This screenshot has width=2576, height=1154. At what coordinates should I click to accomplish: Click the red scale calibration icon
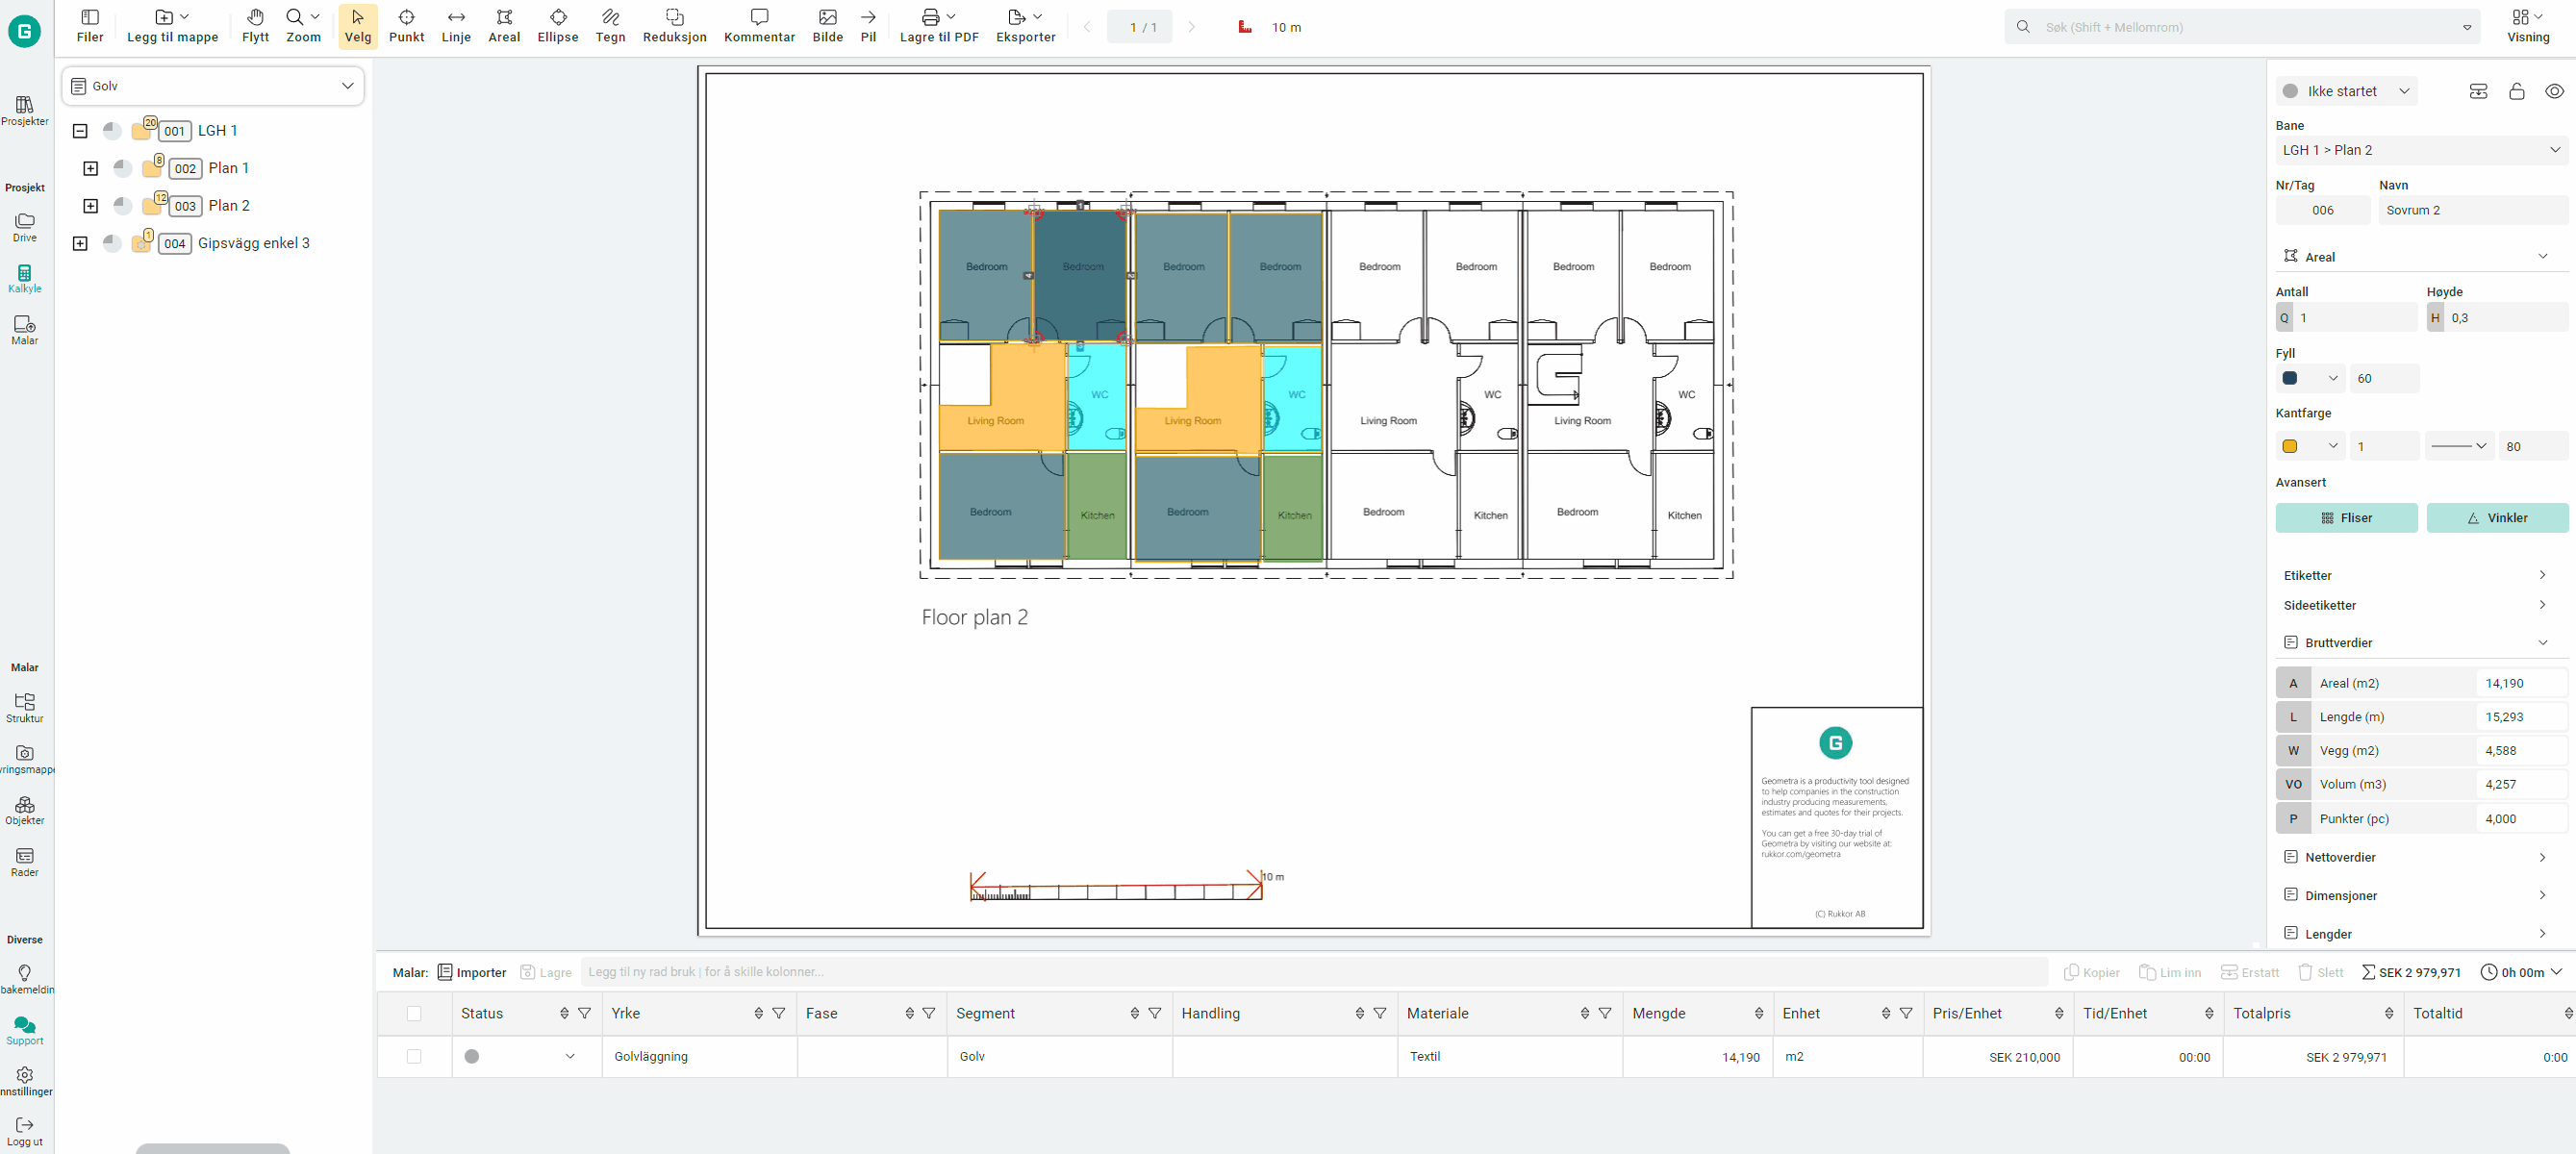click(1245, 27)
